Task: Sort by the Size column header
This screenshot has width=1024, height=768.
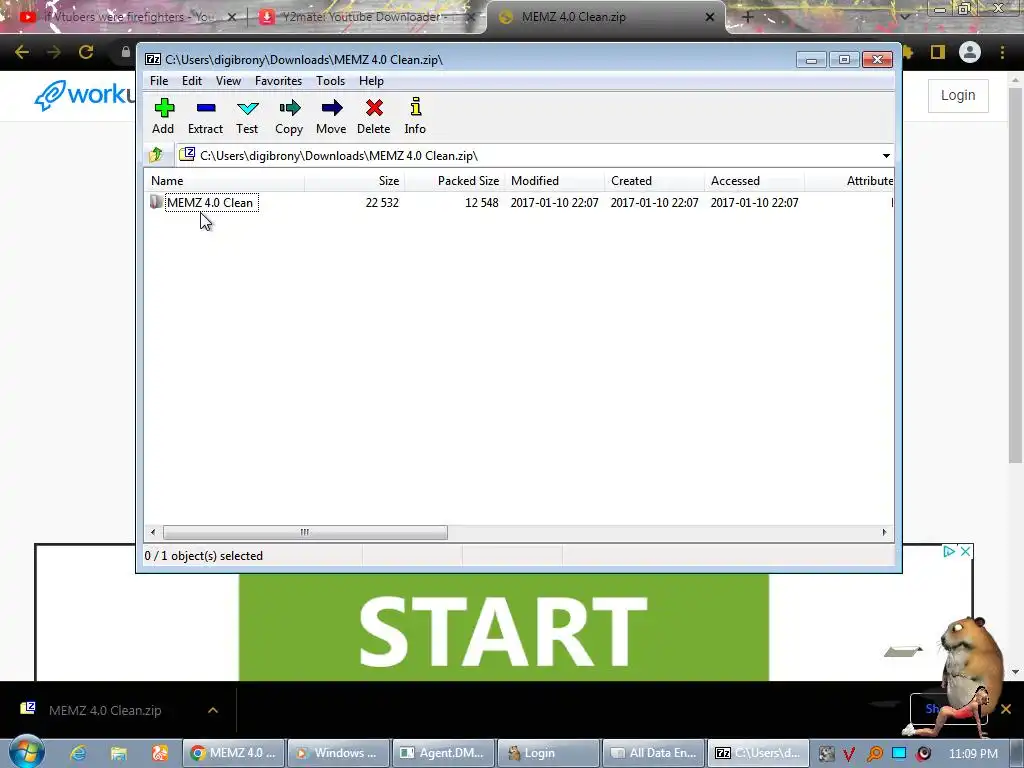Action: (x=354, y=181)
